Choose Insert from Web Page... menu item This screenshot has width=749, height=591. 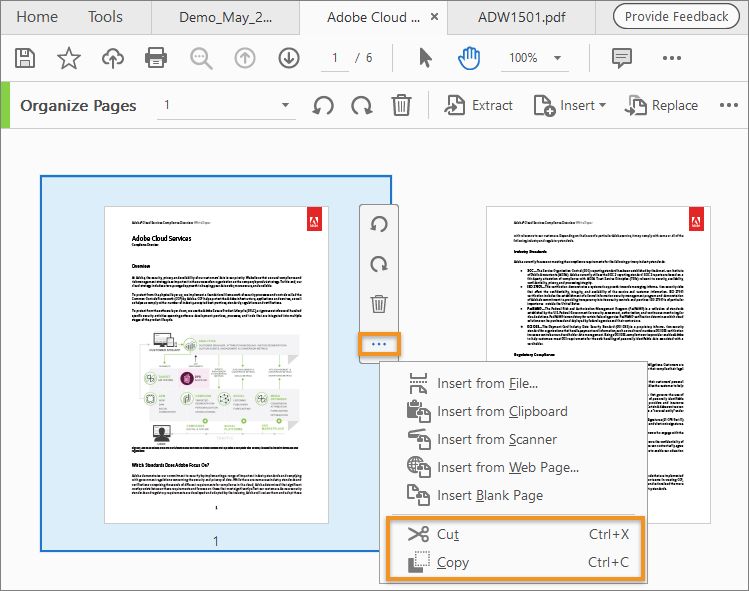[514, 467]
